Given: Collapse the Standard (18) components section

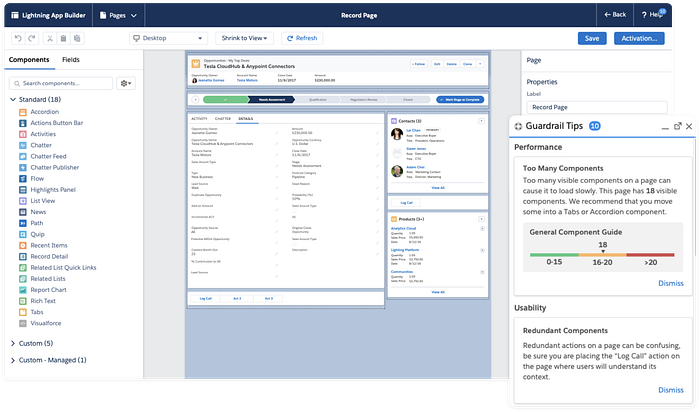Looking at the screenshot, I should pyautogui.click(x=12, y=100).
